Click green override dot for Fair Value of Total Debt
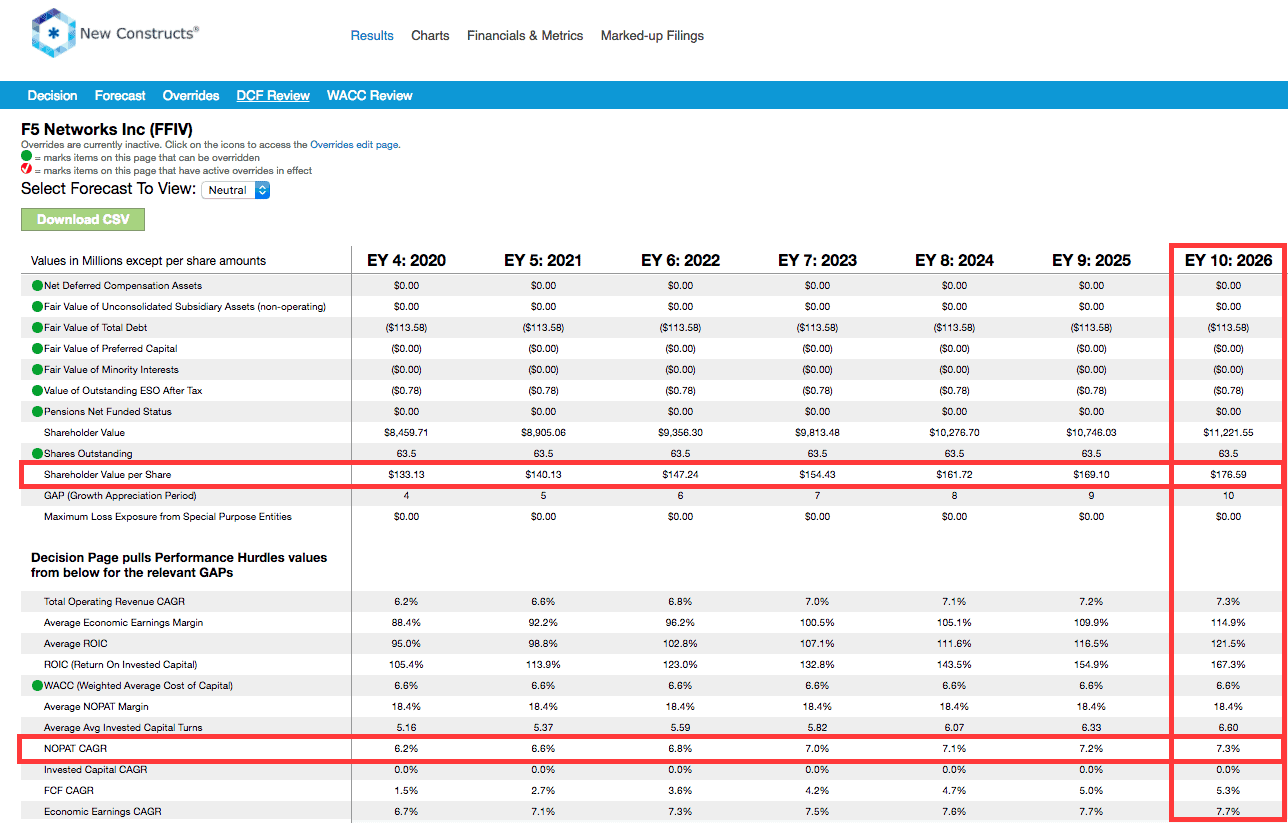This screenshot has width=1288, height=823. 37,328
